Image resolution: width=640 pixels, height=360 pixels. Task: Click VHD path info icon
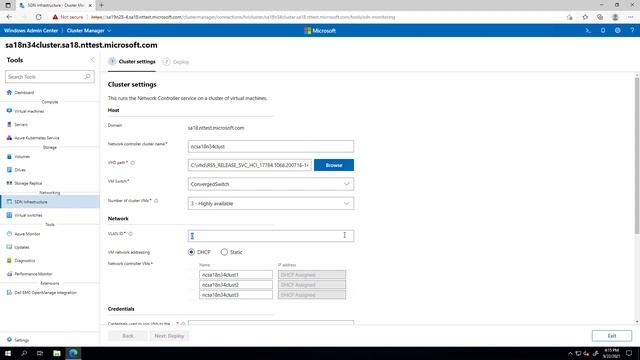tap(133, 163)
